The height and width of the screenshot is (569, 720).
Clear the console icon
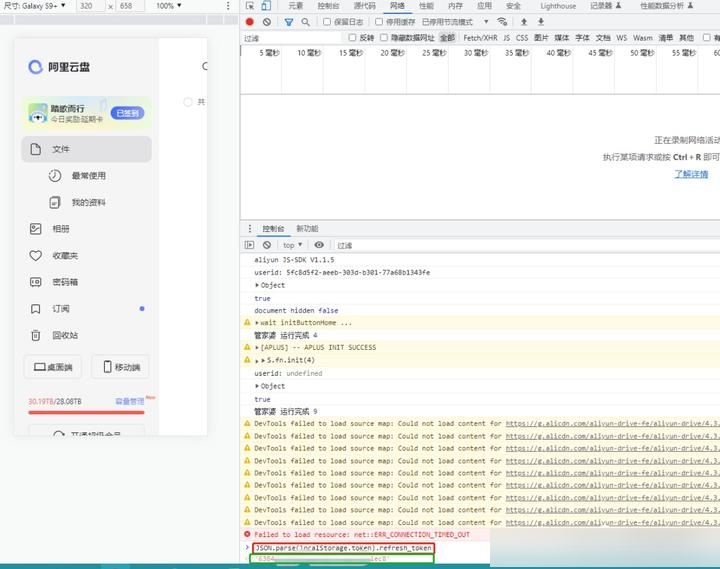[267, 245]
